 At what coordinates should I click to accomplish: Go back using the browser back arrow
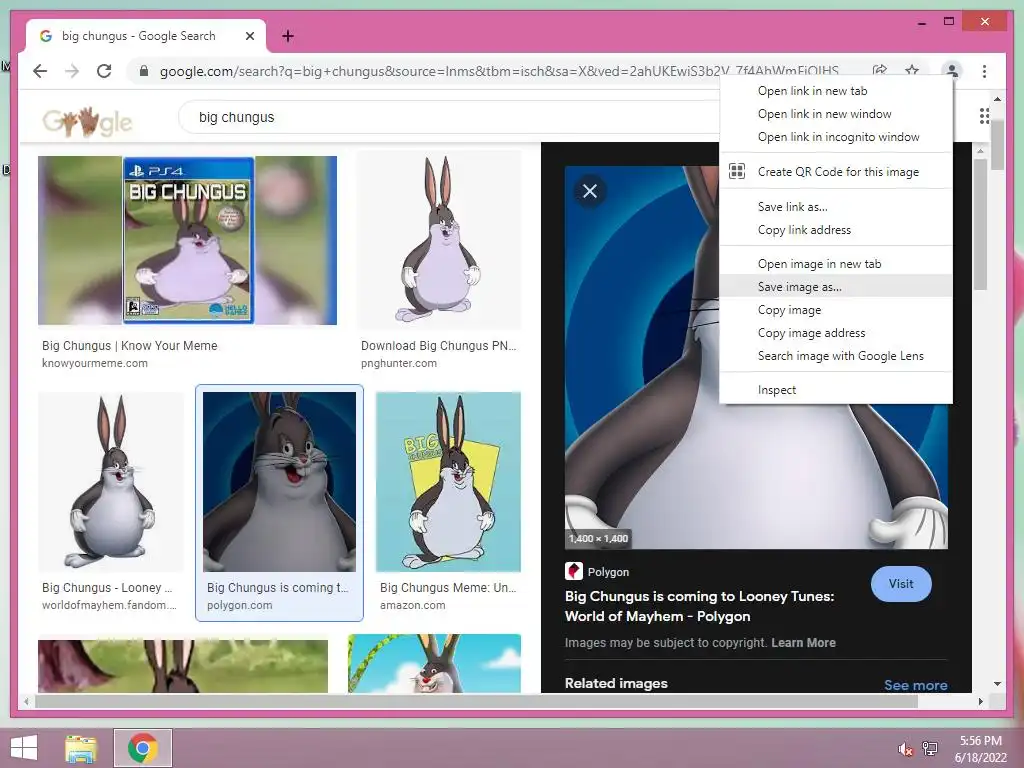(x=40, y=71)
